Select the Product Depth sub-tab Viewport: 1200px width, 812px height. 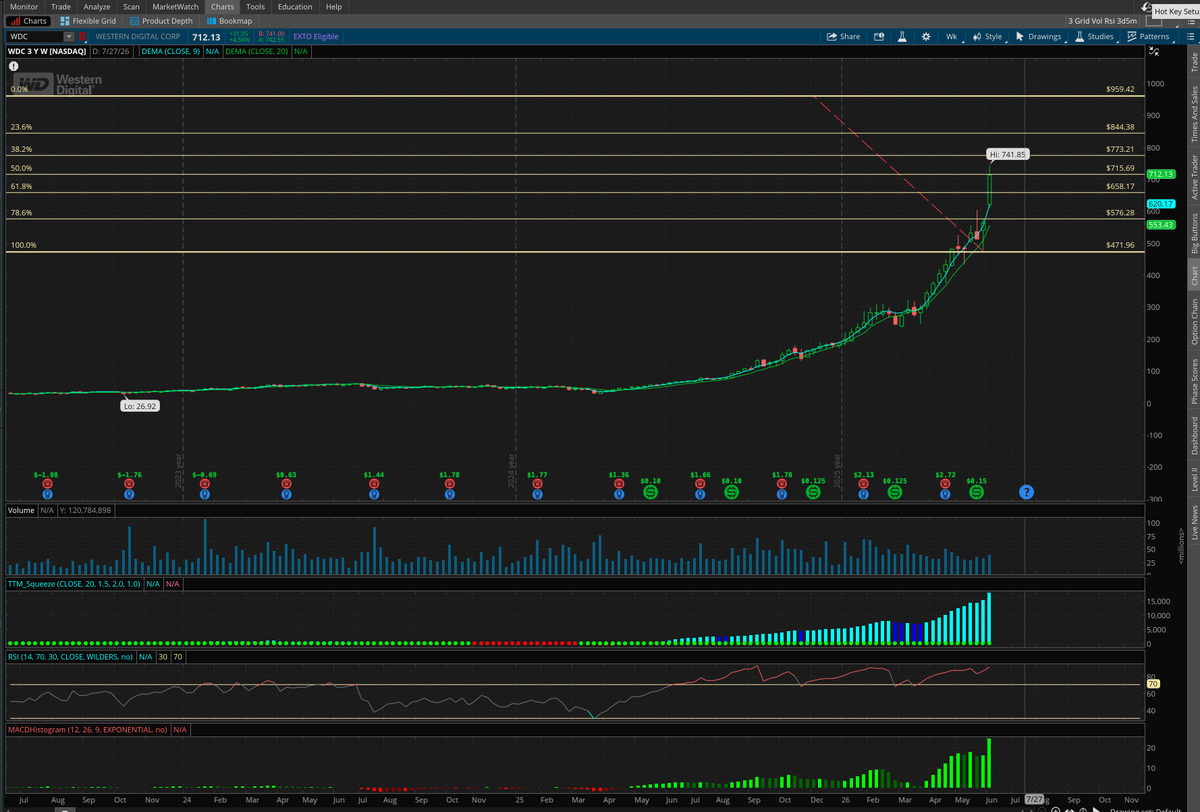click(161, 20)
